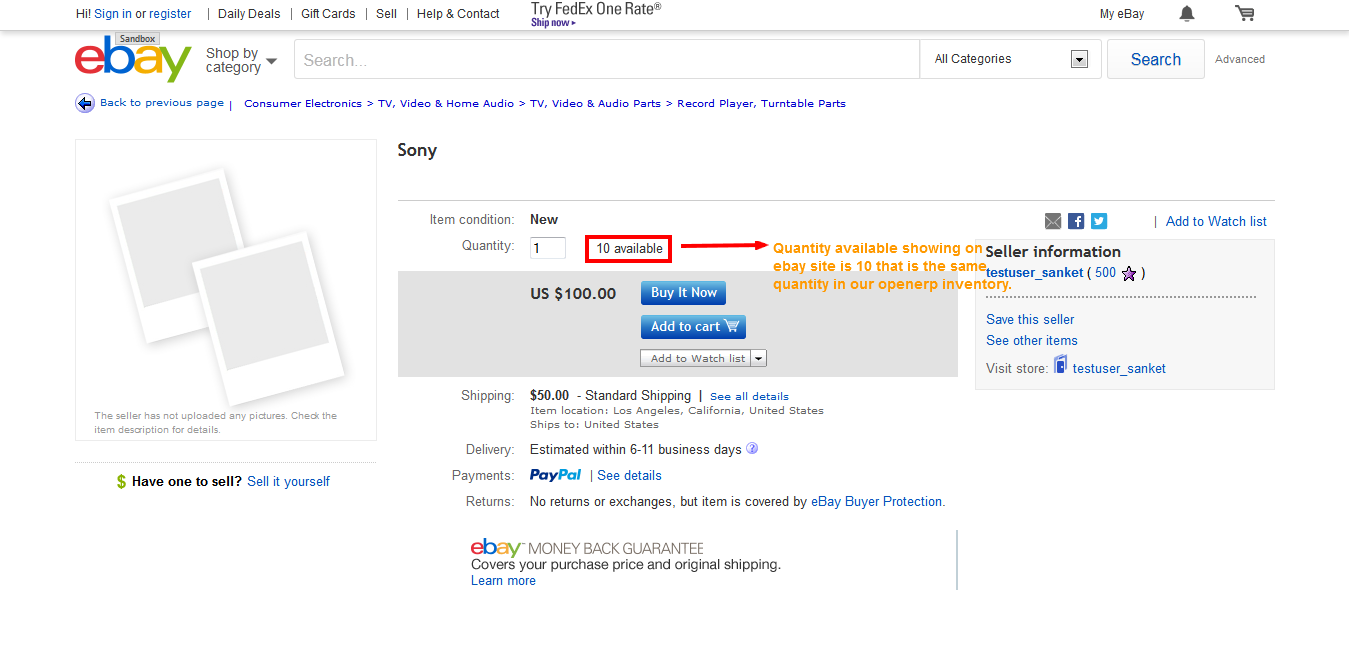Click the green dollar sign icon

pyautogui.click(x=122, y=482)
